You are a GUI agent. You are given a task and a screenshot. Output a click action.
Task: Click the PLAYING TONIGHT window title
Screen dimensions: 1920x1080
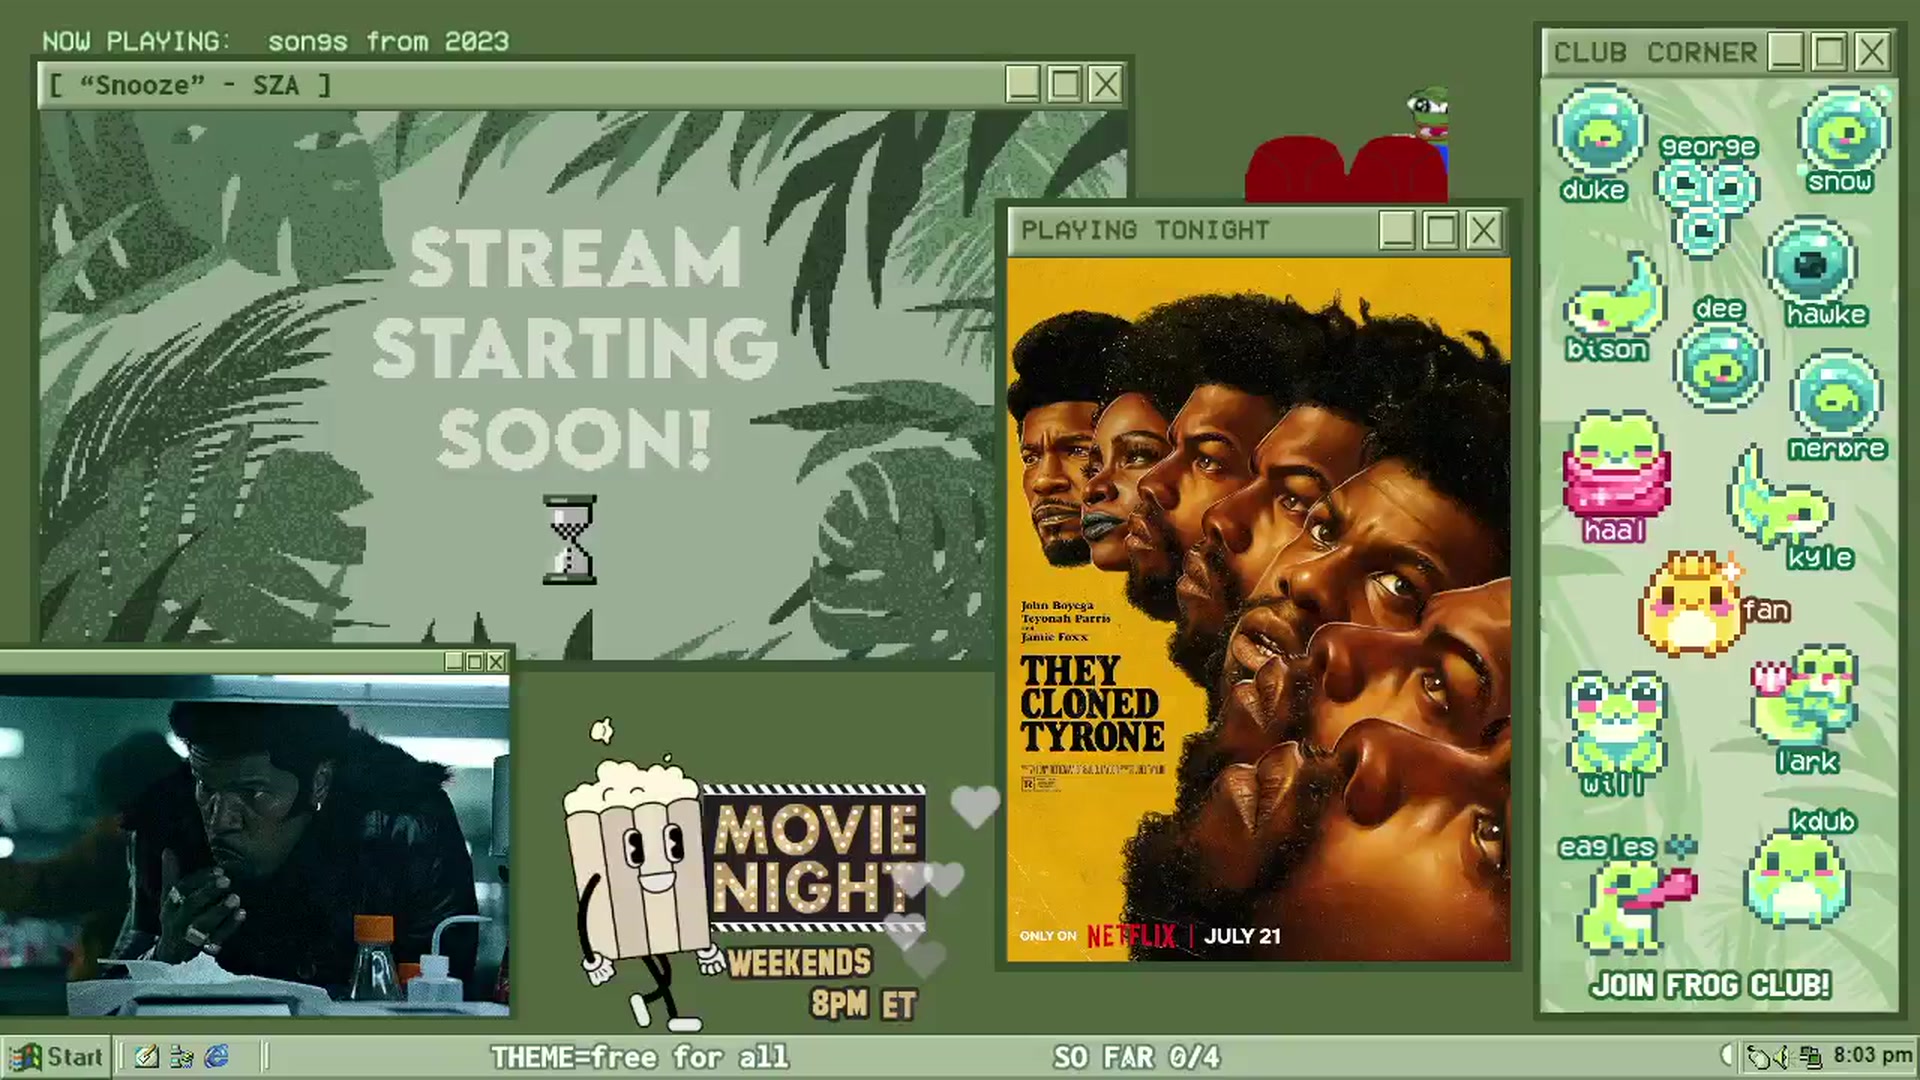point(1145,230)
